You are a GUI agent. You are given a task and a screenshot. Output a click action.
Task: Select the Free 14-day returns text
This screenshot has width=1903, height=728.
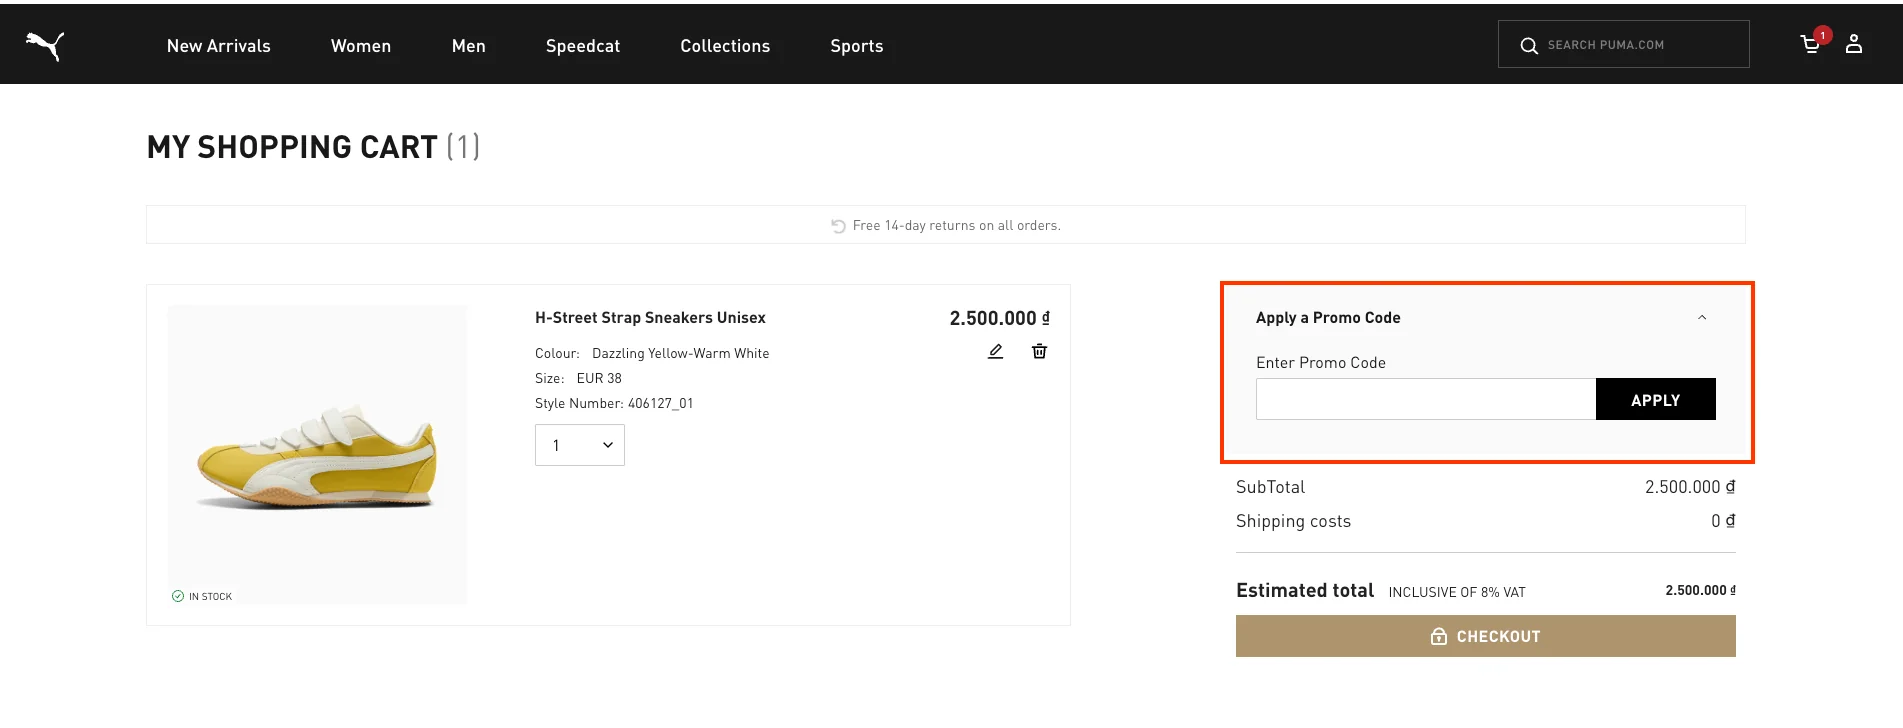[957, 226]
